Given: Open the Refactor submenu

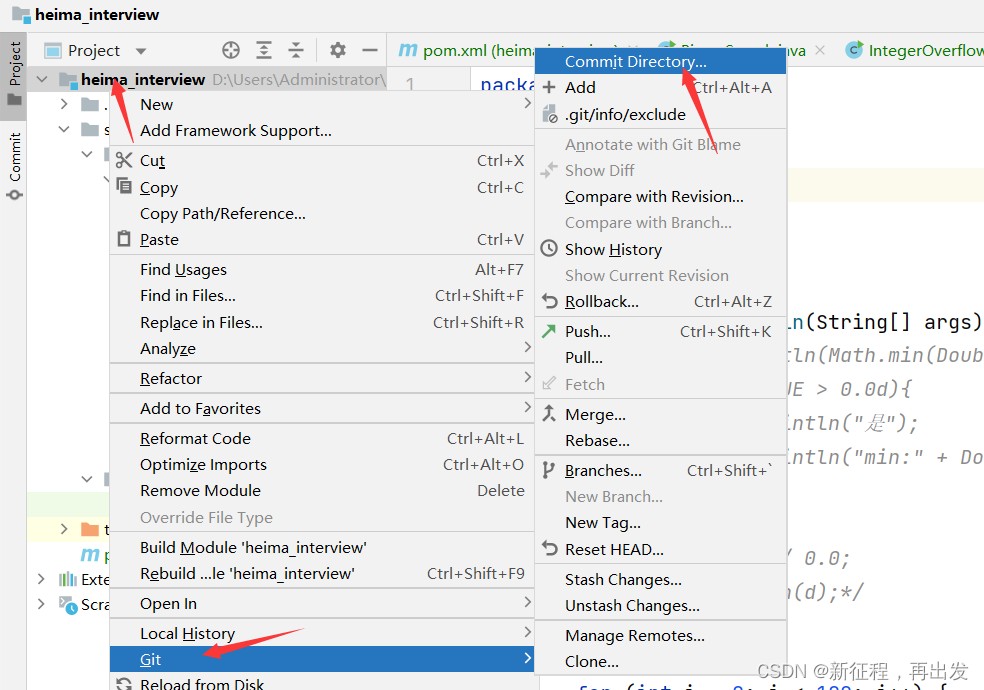Looking at the screenshot, I should coord(322,378).
